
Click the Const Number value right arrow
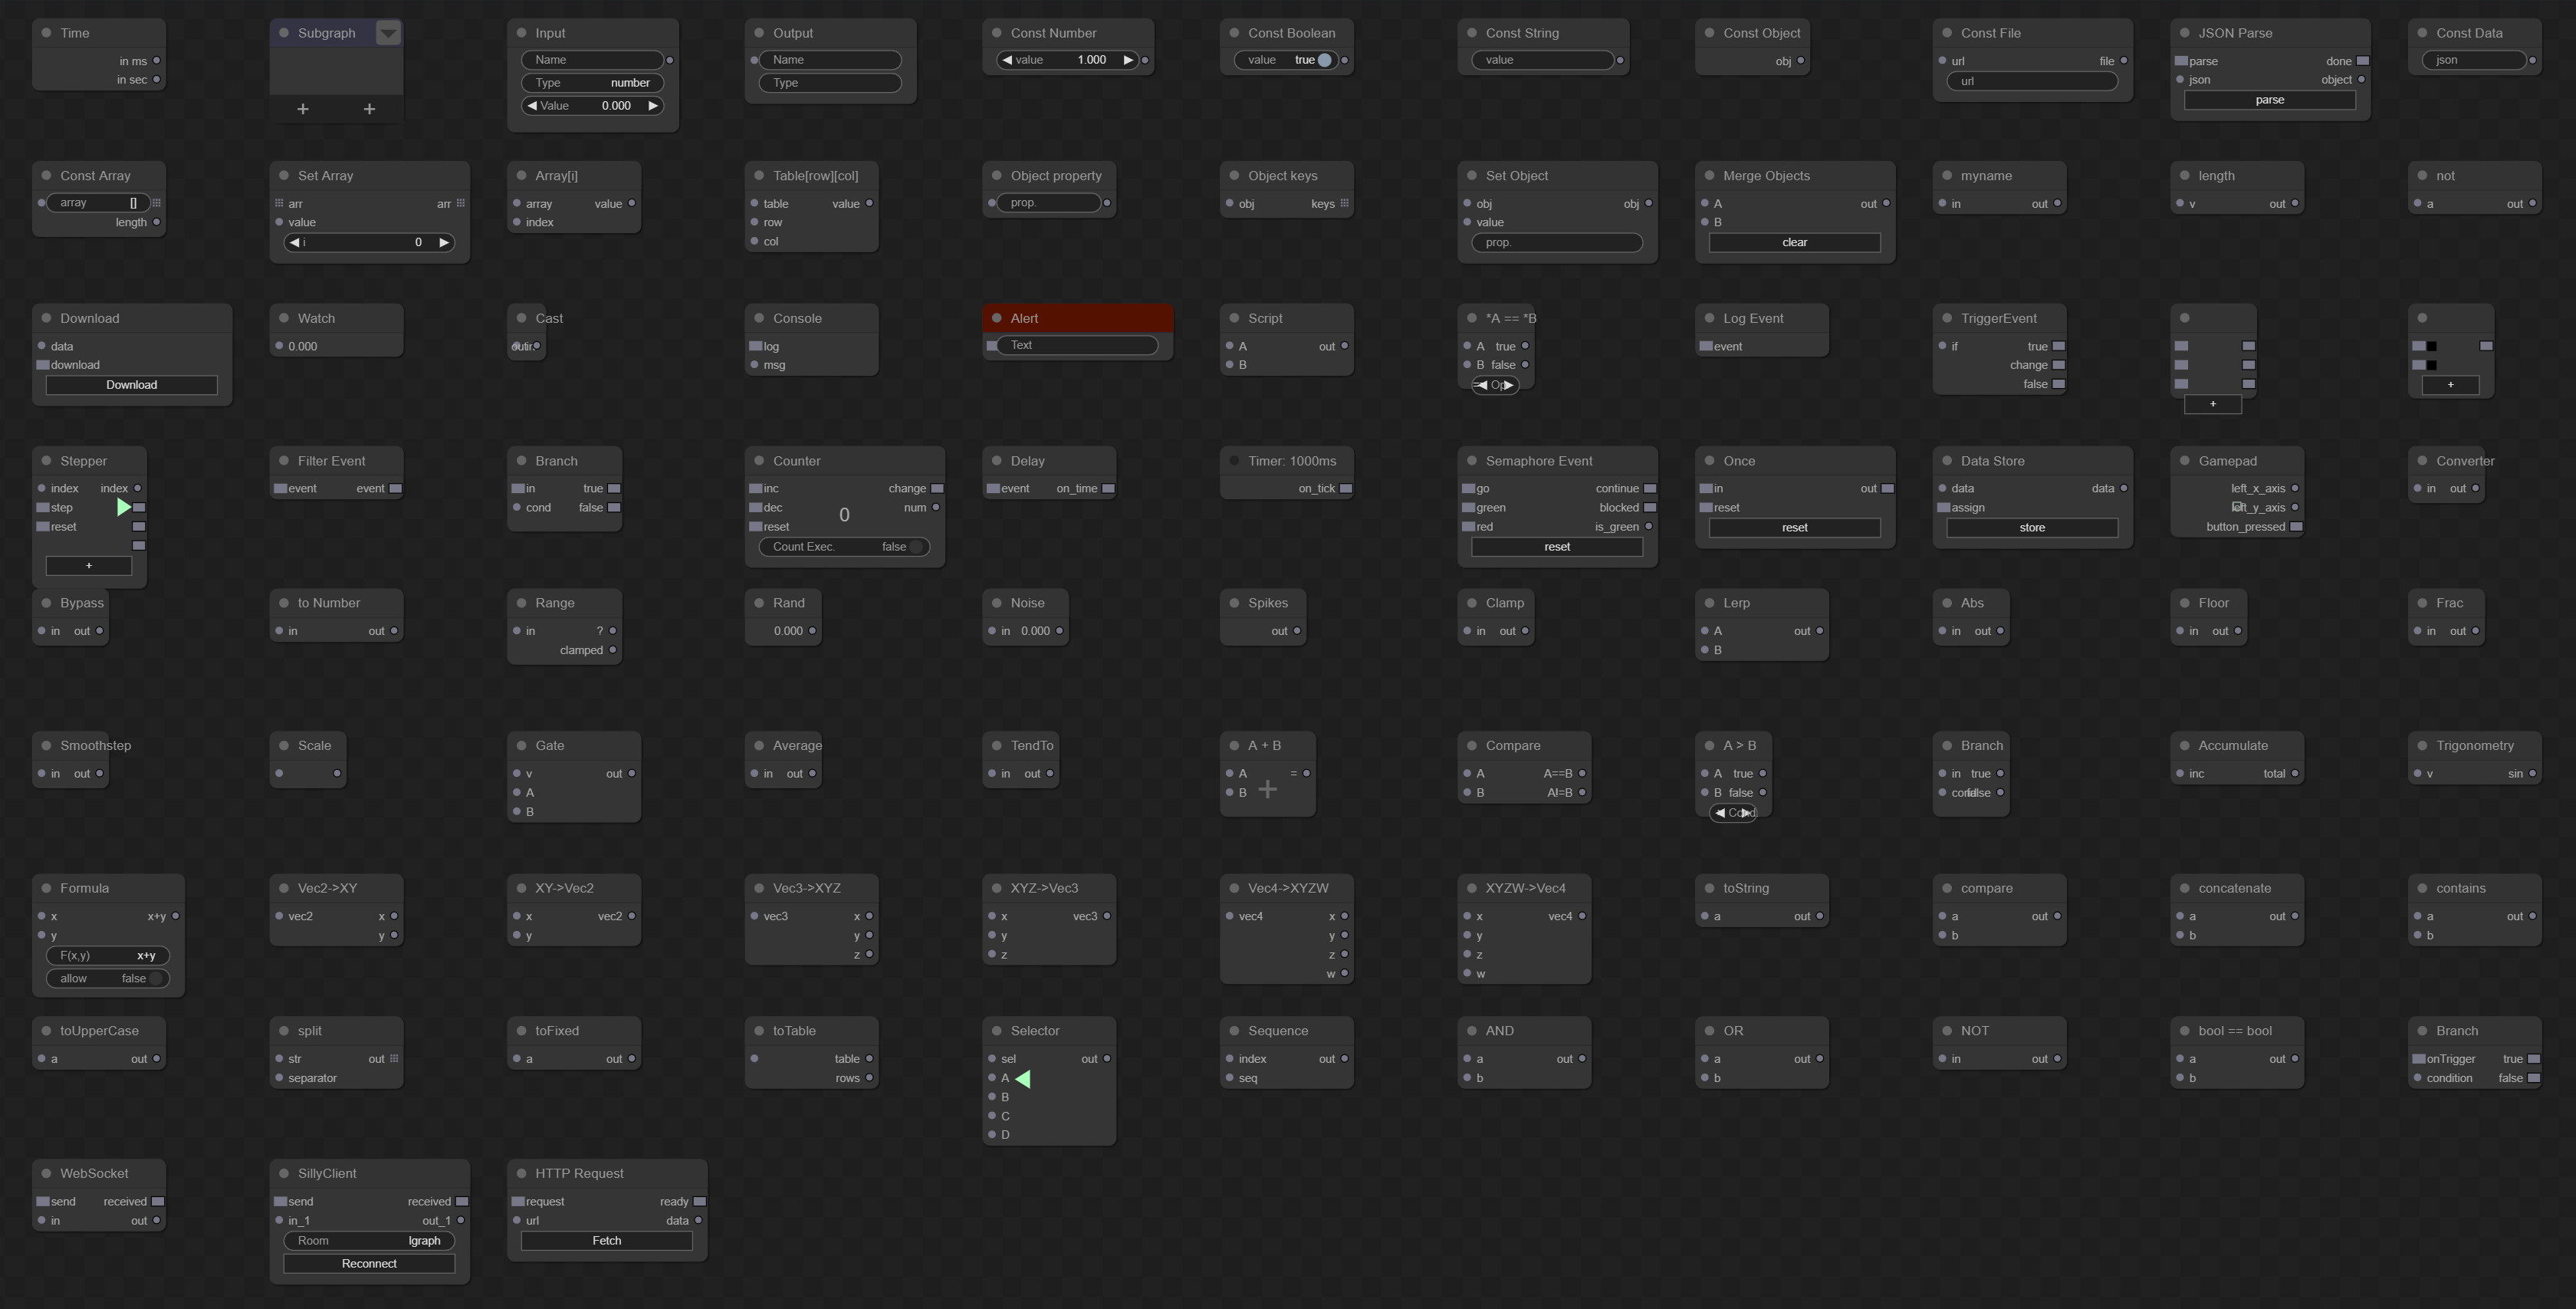coord(1128,60)
